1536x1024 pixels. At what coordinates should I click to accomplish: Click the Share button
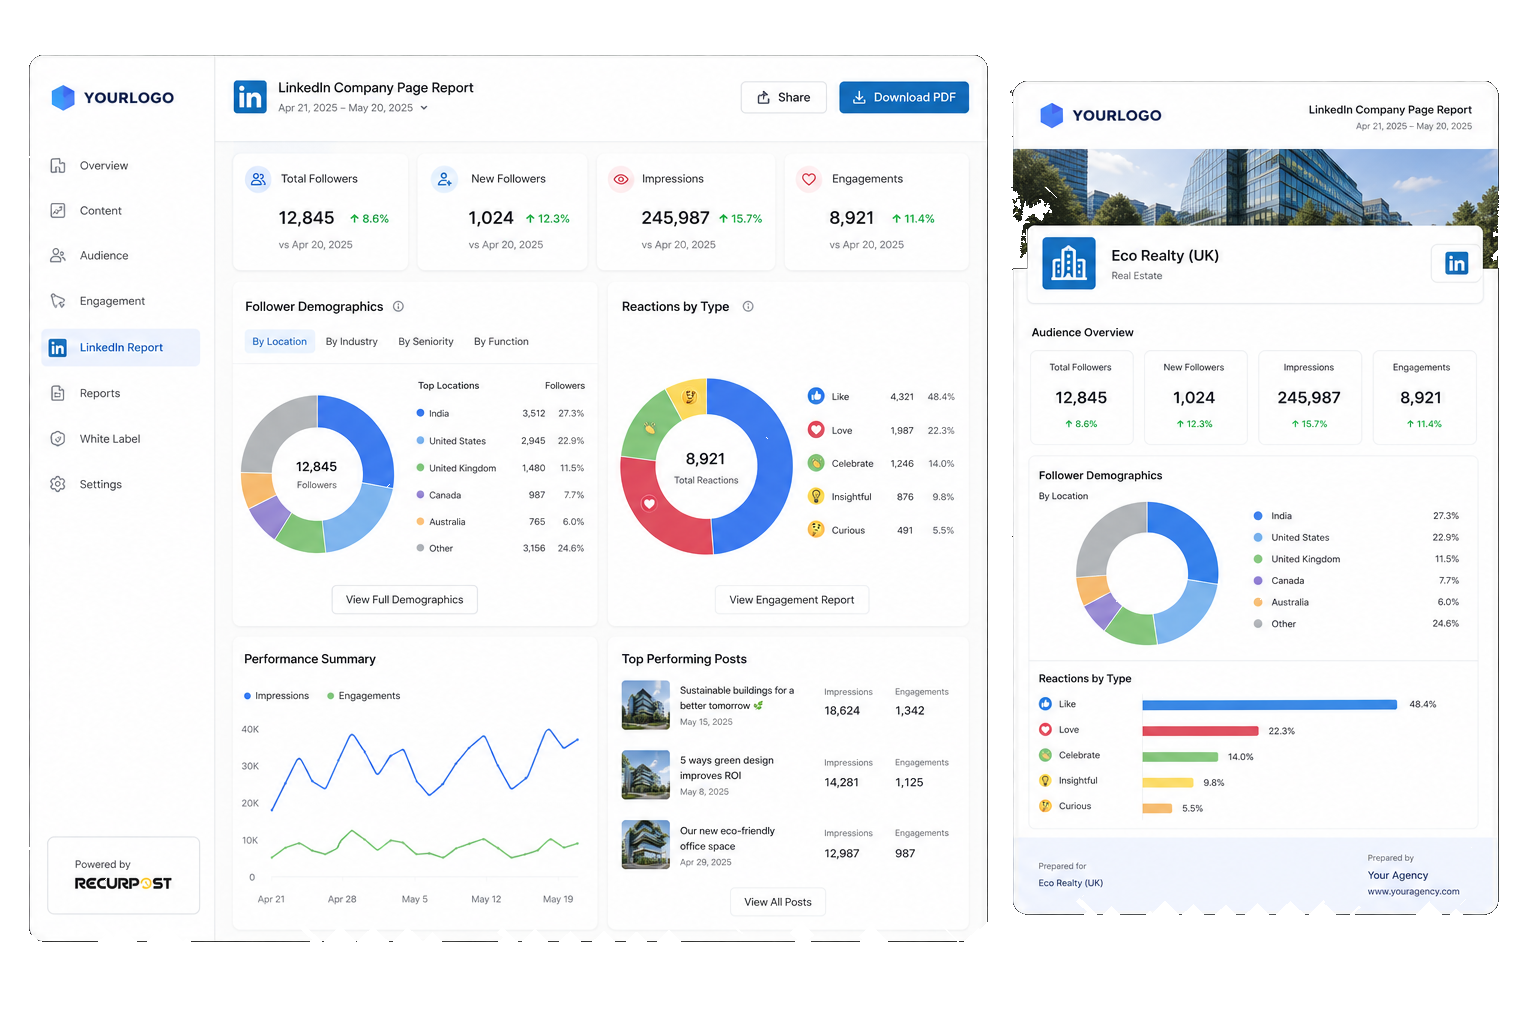784,97
